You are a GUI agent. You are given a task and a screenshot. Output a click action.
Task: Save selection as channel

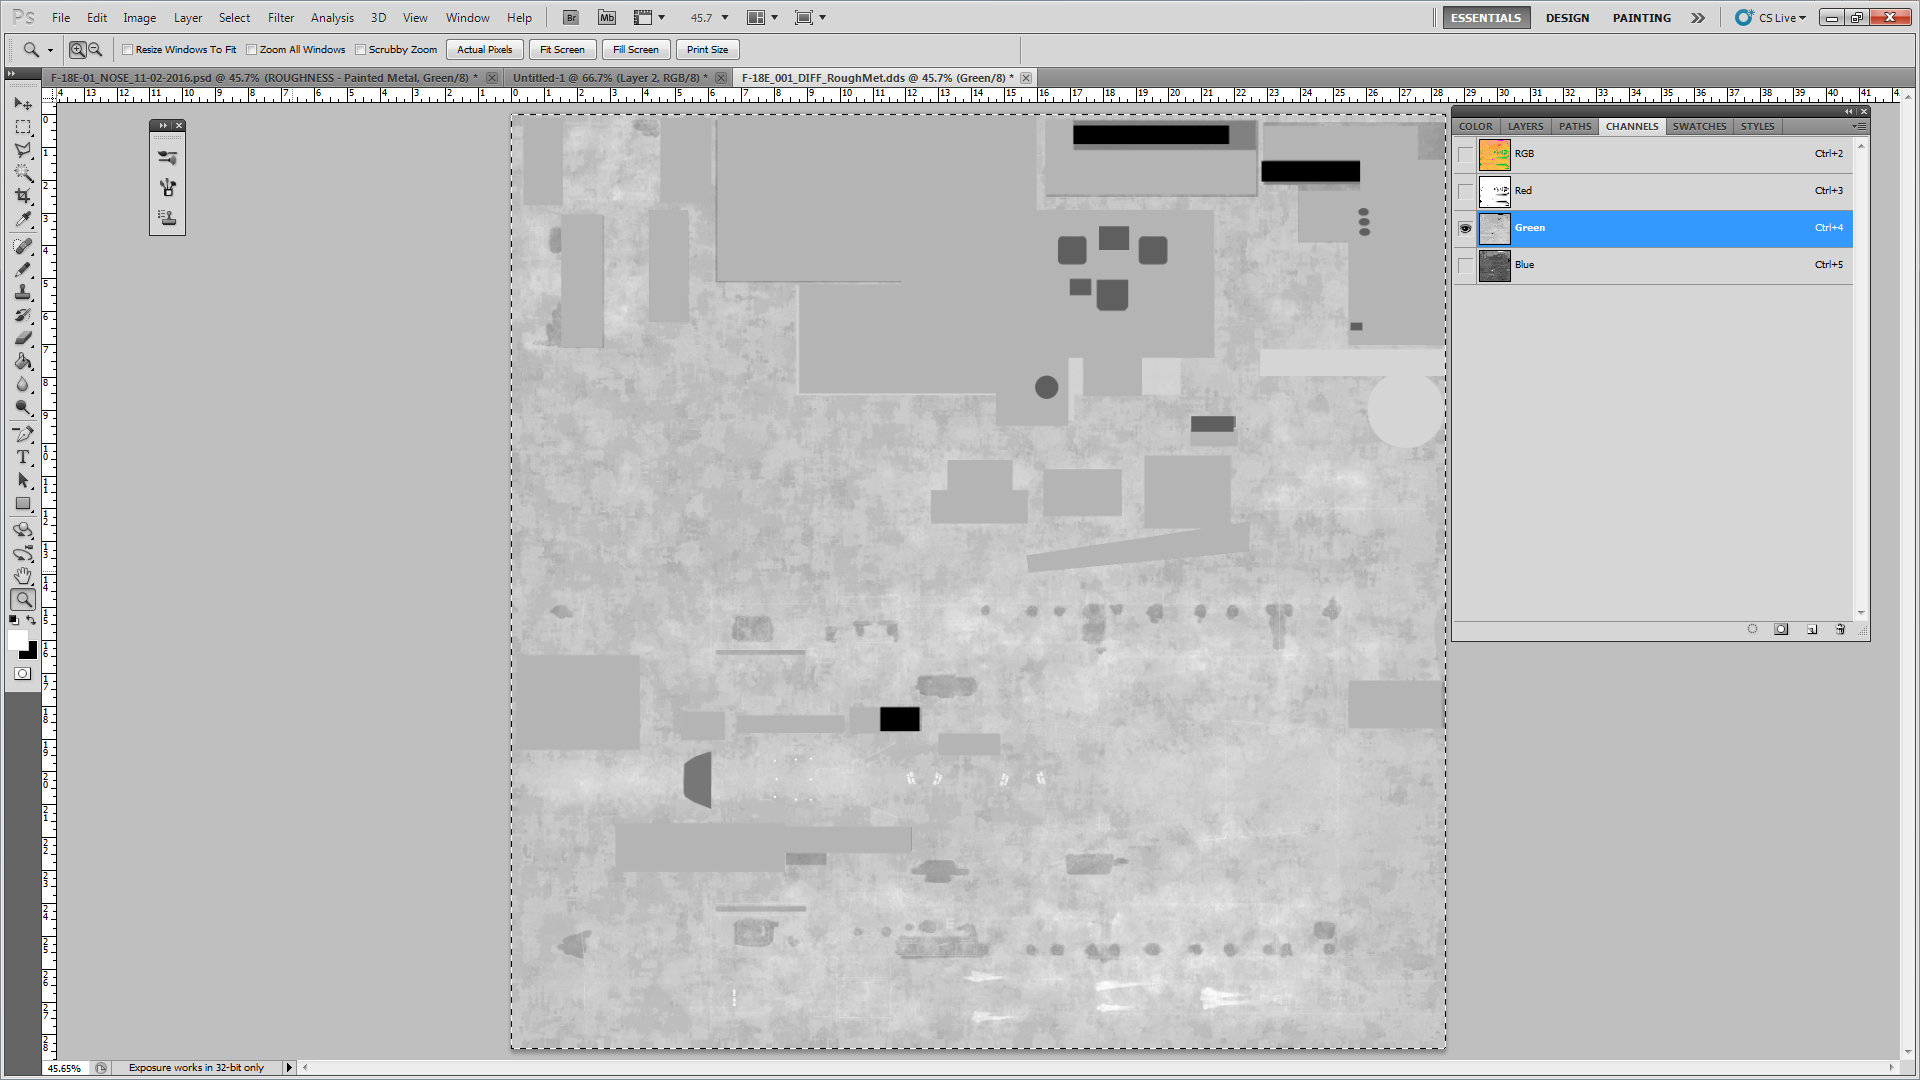coord(1781,629)
